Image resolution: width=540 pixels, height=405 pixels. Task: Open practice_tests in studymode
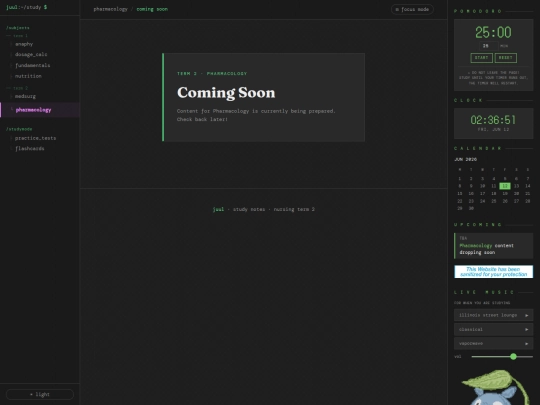click(35, 138)
